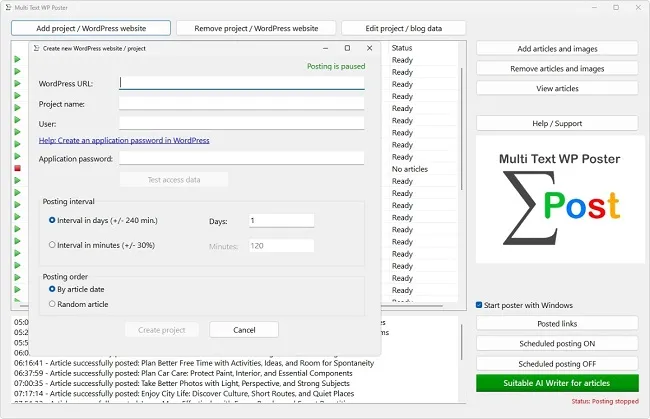The width and height of the screenshot is (650, 419).
Task: Focus the WordPress URL input field
Action: coord(242,83)
